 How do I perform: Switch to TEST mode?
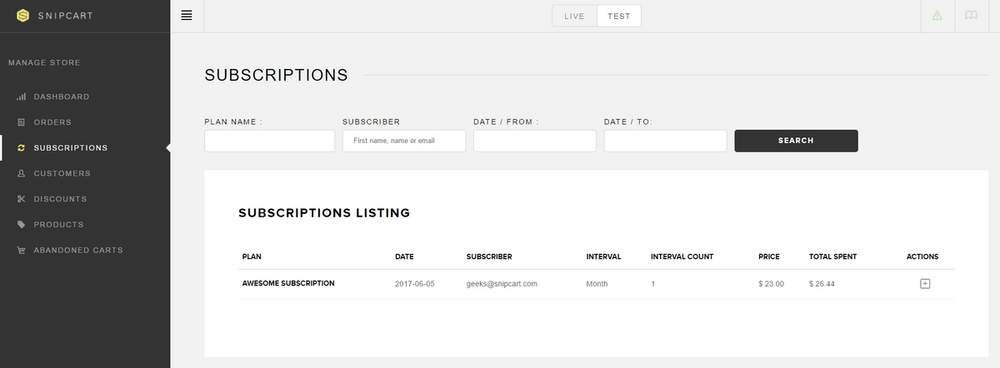(619, 16)
